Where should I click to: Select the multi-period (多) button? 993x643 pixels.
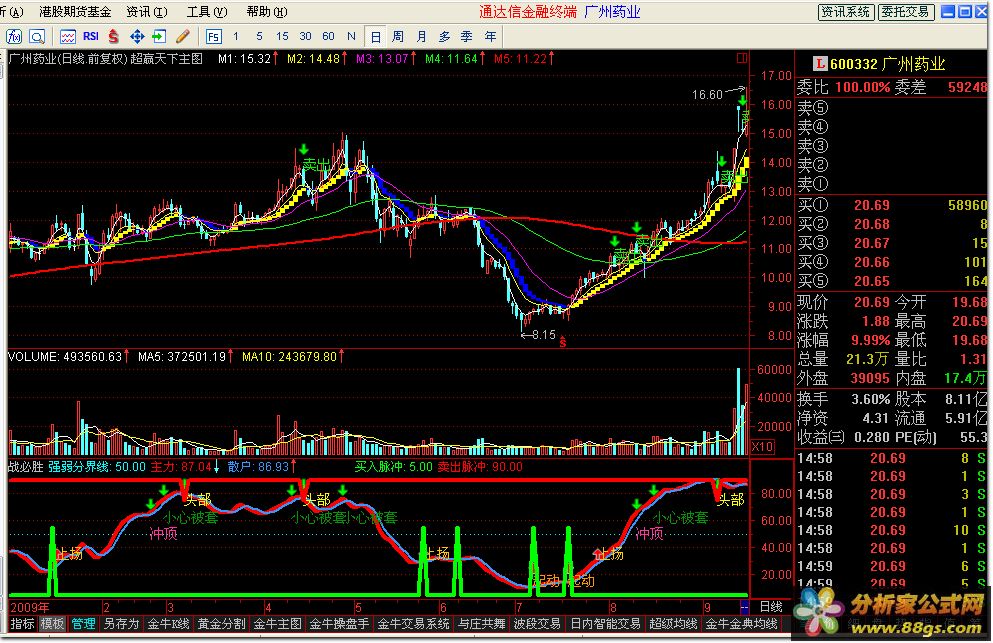point(444,37)
